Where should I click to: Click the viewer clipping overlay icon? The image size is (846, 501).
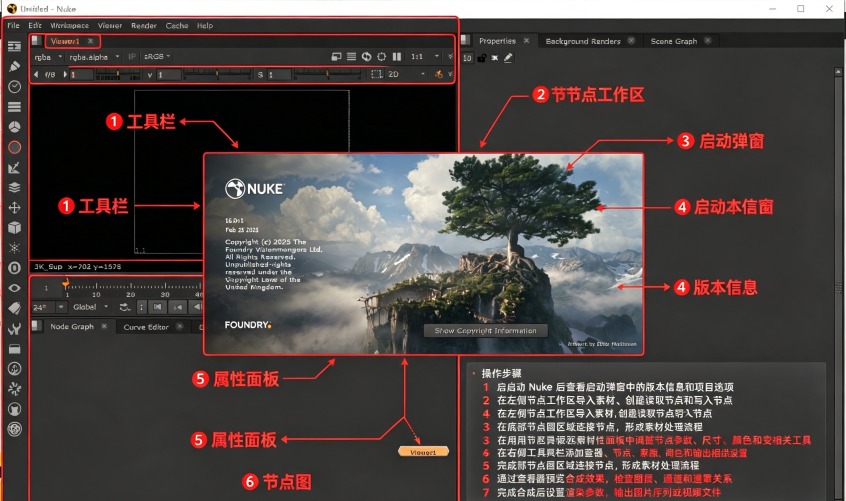(336, 57)
